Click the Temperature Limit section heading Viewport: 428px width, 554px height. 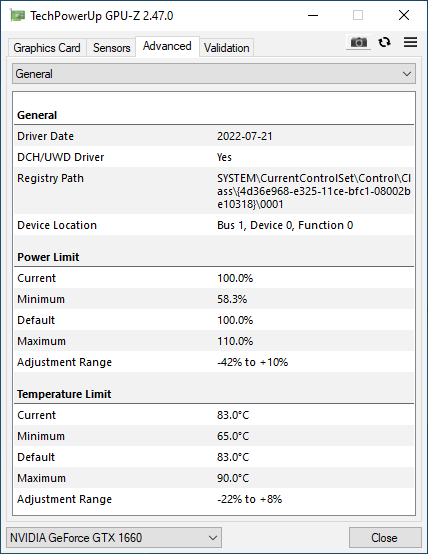(64, 394)
